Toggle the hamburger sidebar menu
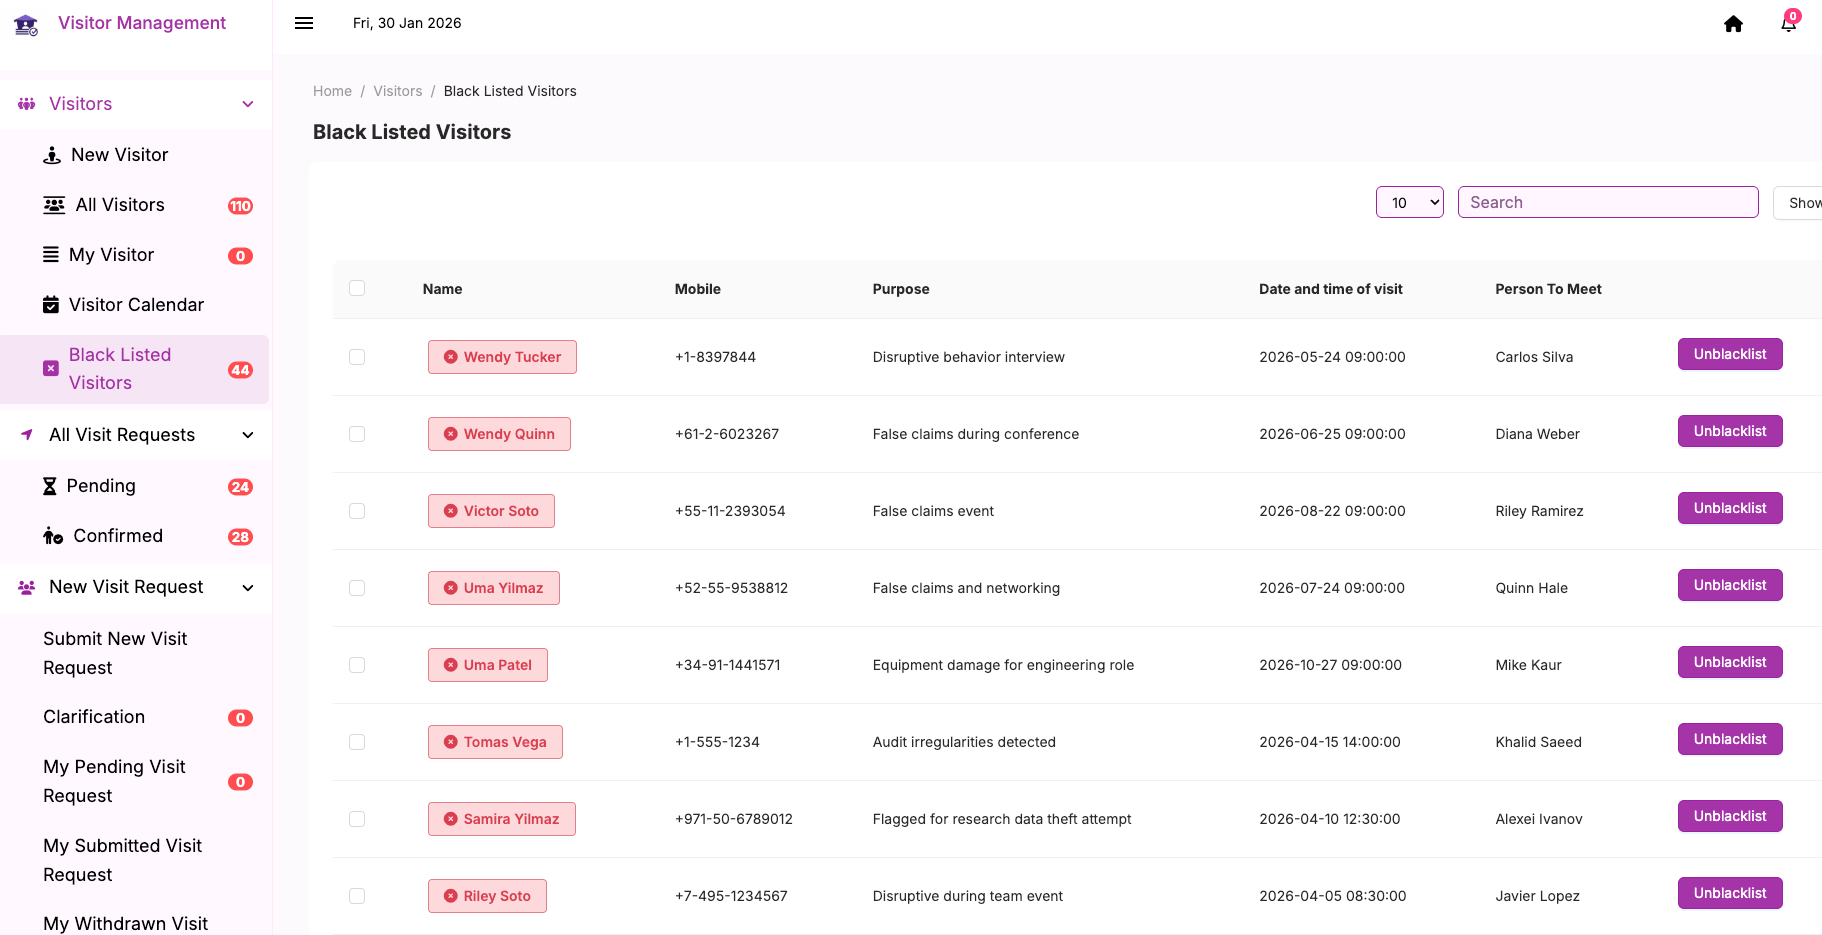The image size is (1822, 935). [304, 23]
